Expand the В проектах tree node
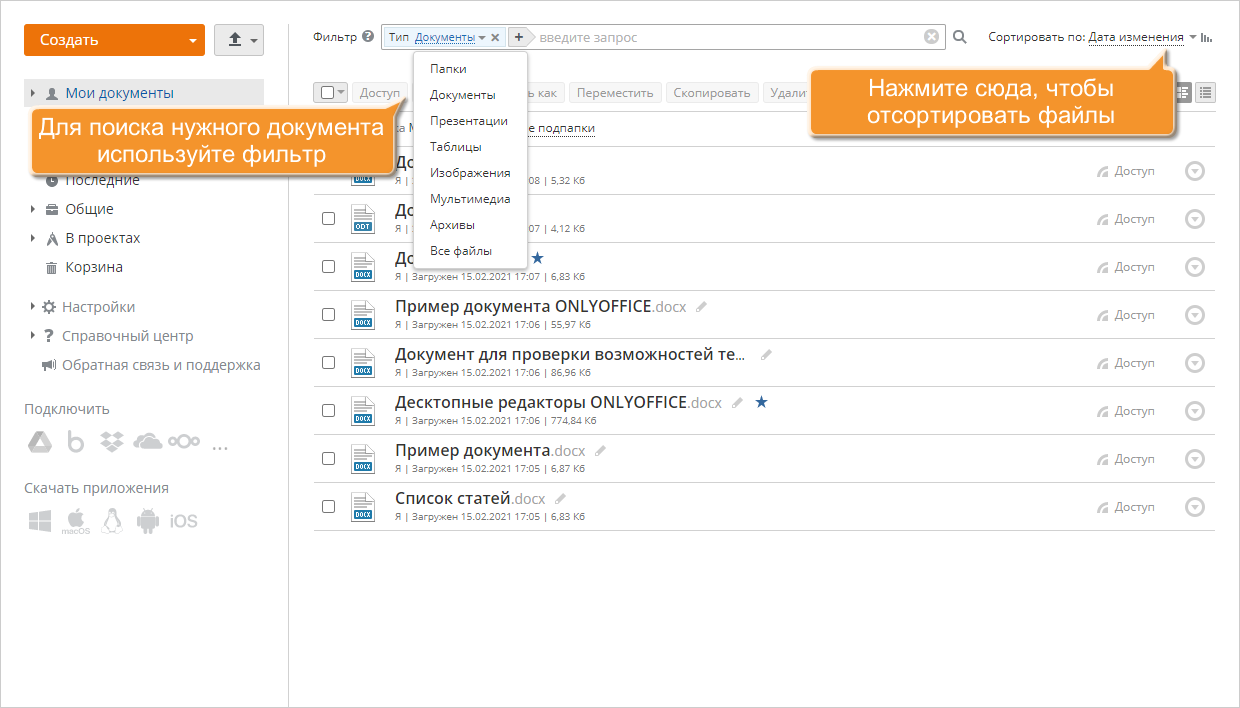The image size is (1240, 708). pos(33,238)
